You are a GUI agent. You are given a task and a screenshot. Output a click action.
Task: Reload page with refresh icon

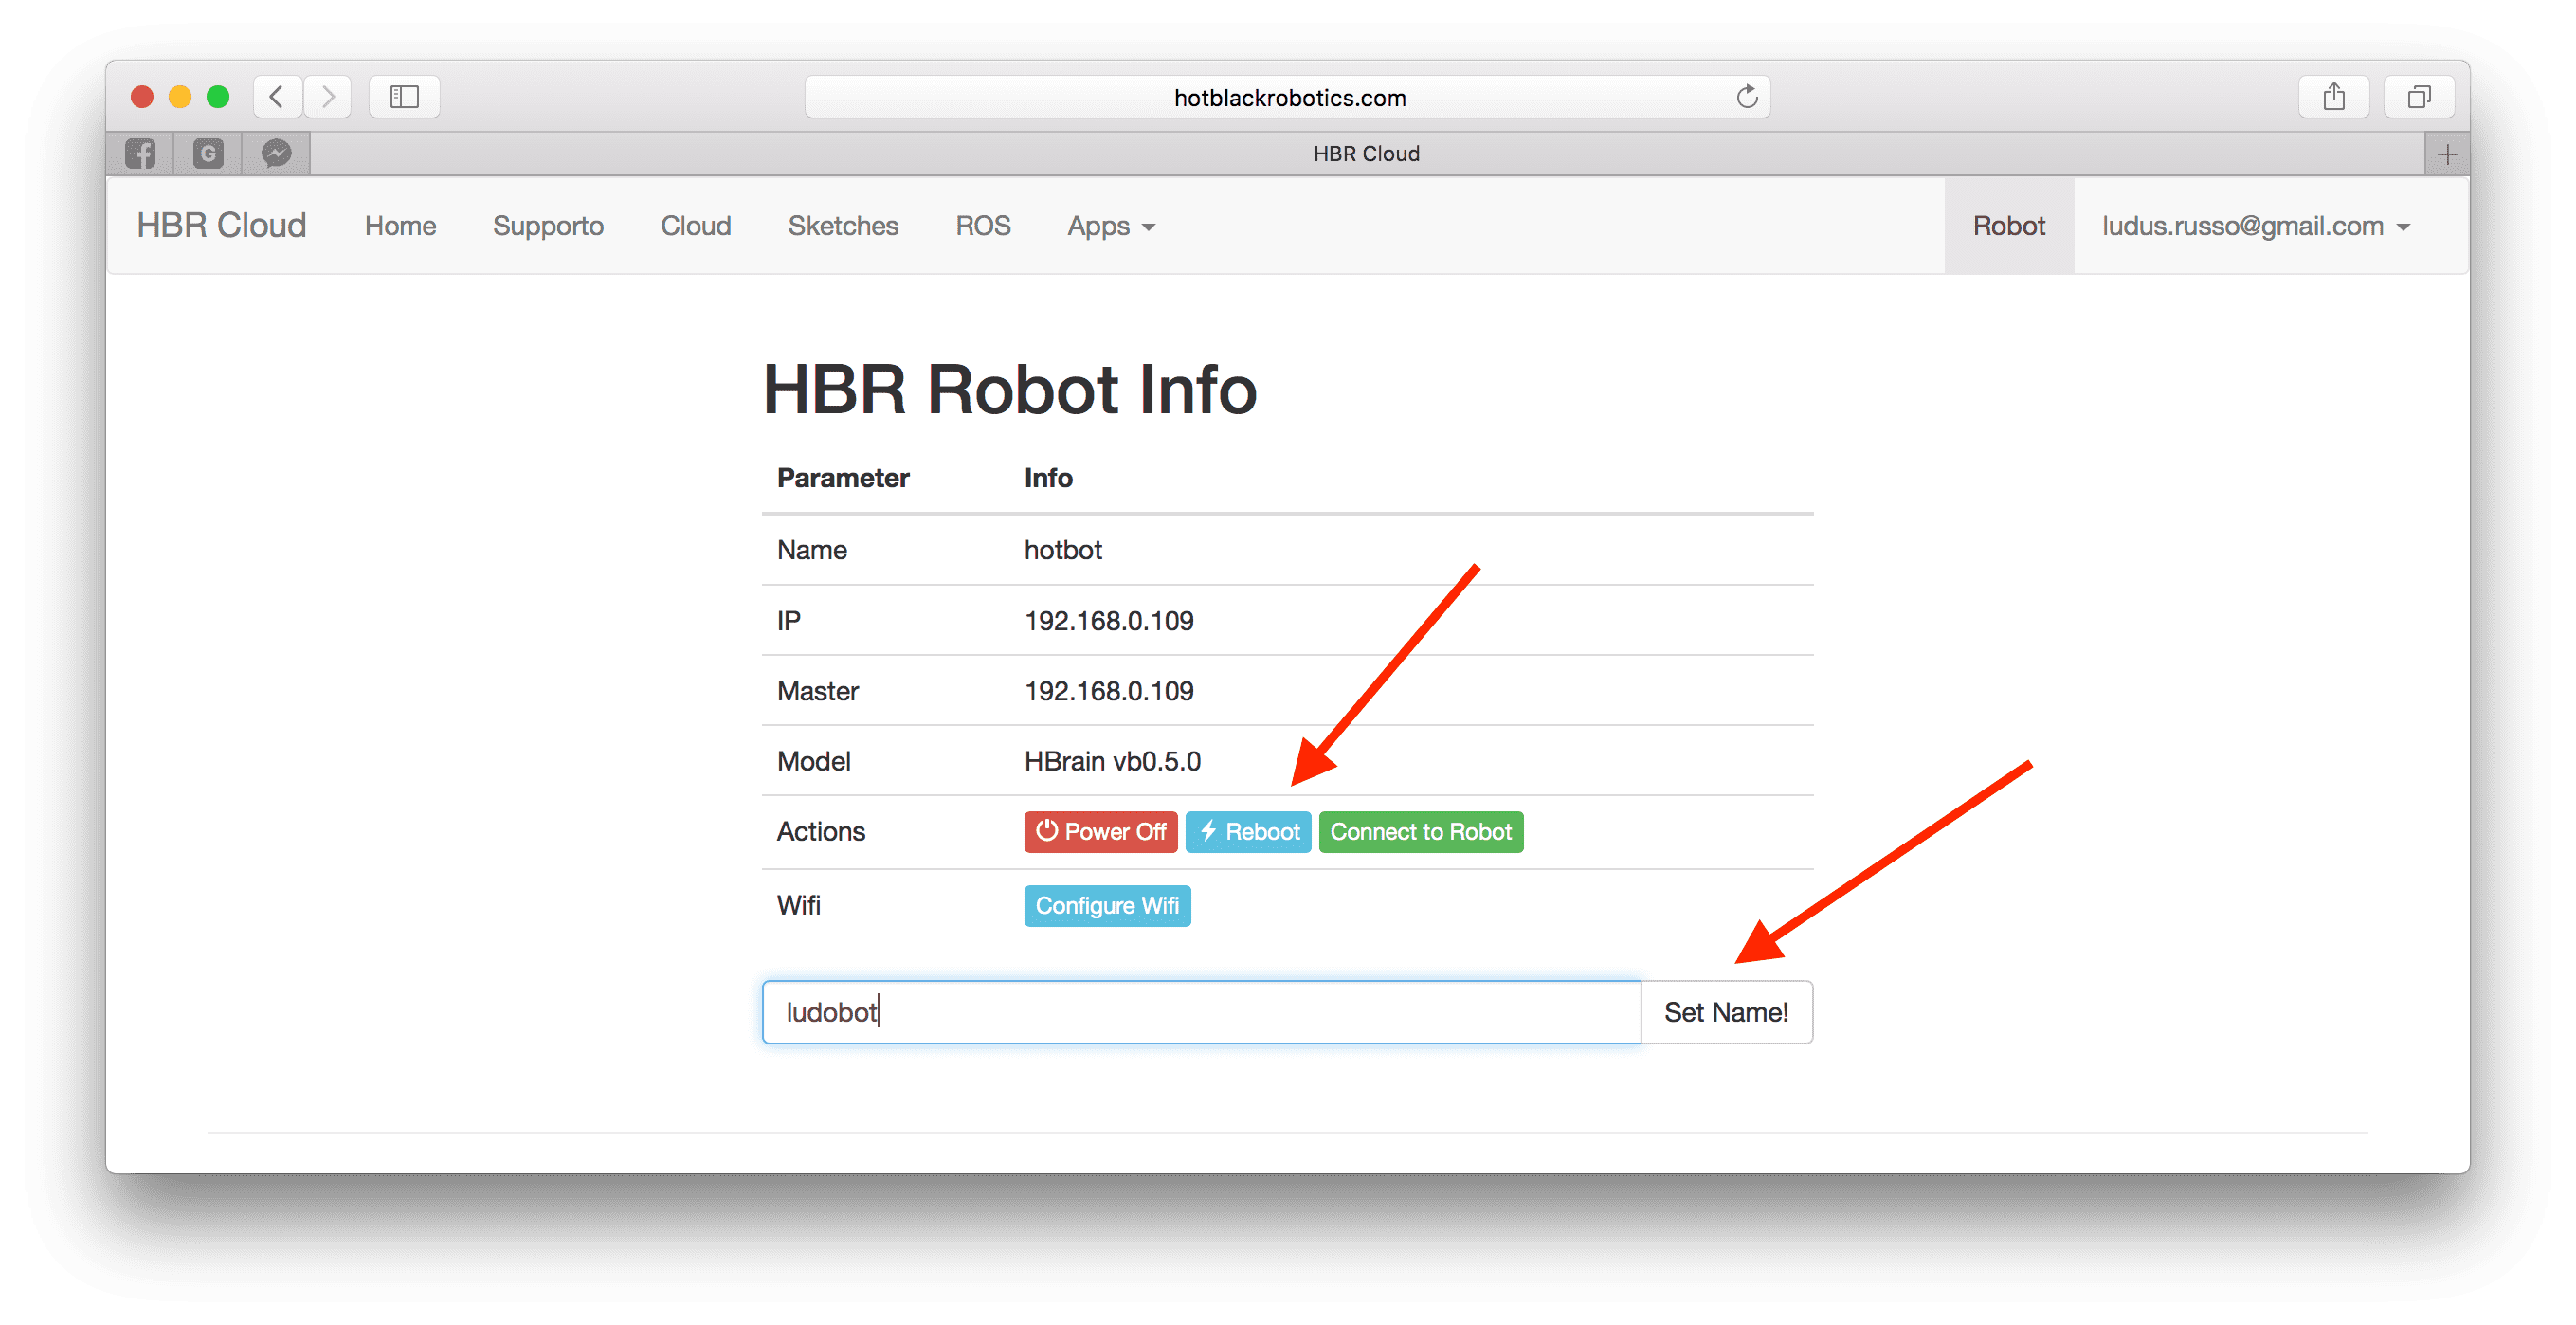coord(1746,97)
